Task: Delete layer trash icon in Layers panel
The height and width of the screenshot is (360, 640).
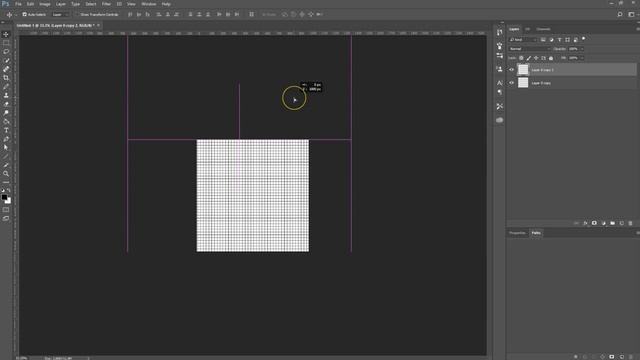Action: (x=630, y=223)
